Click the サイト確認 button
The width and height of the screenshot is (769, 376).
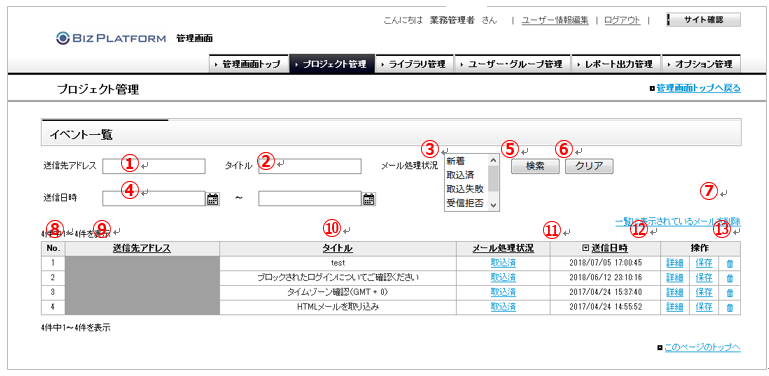(x=704, y=20)
